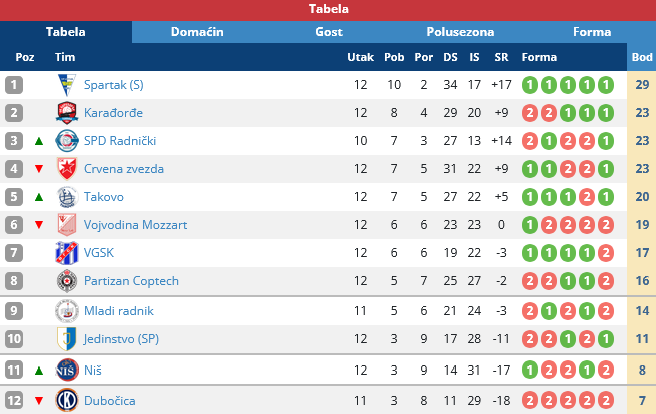Click the Karađorđe club crest

coord(66,113)
